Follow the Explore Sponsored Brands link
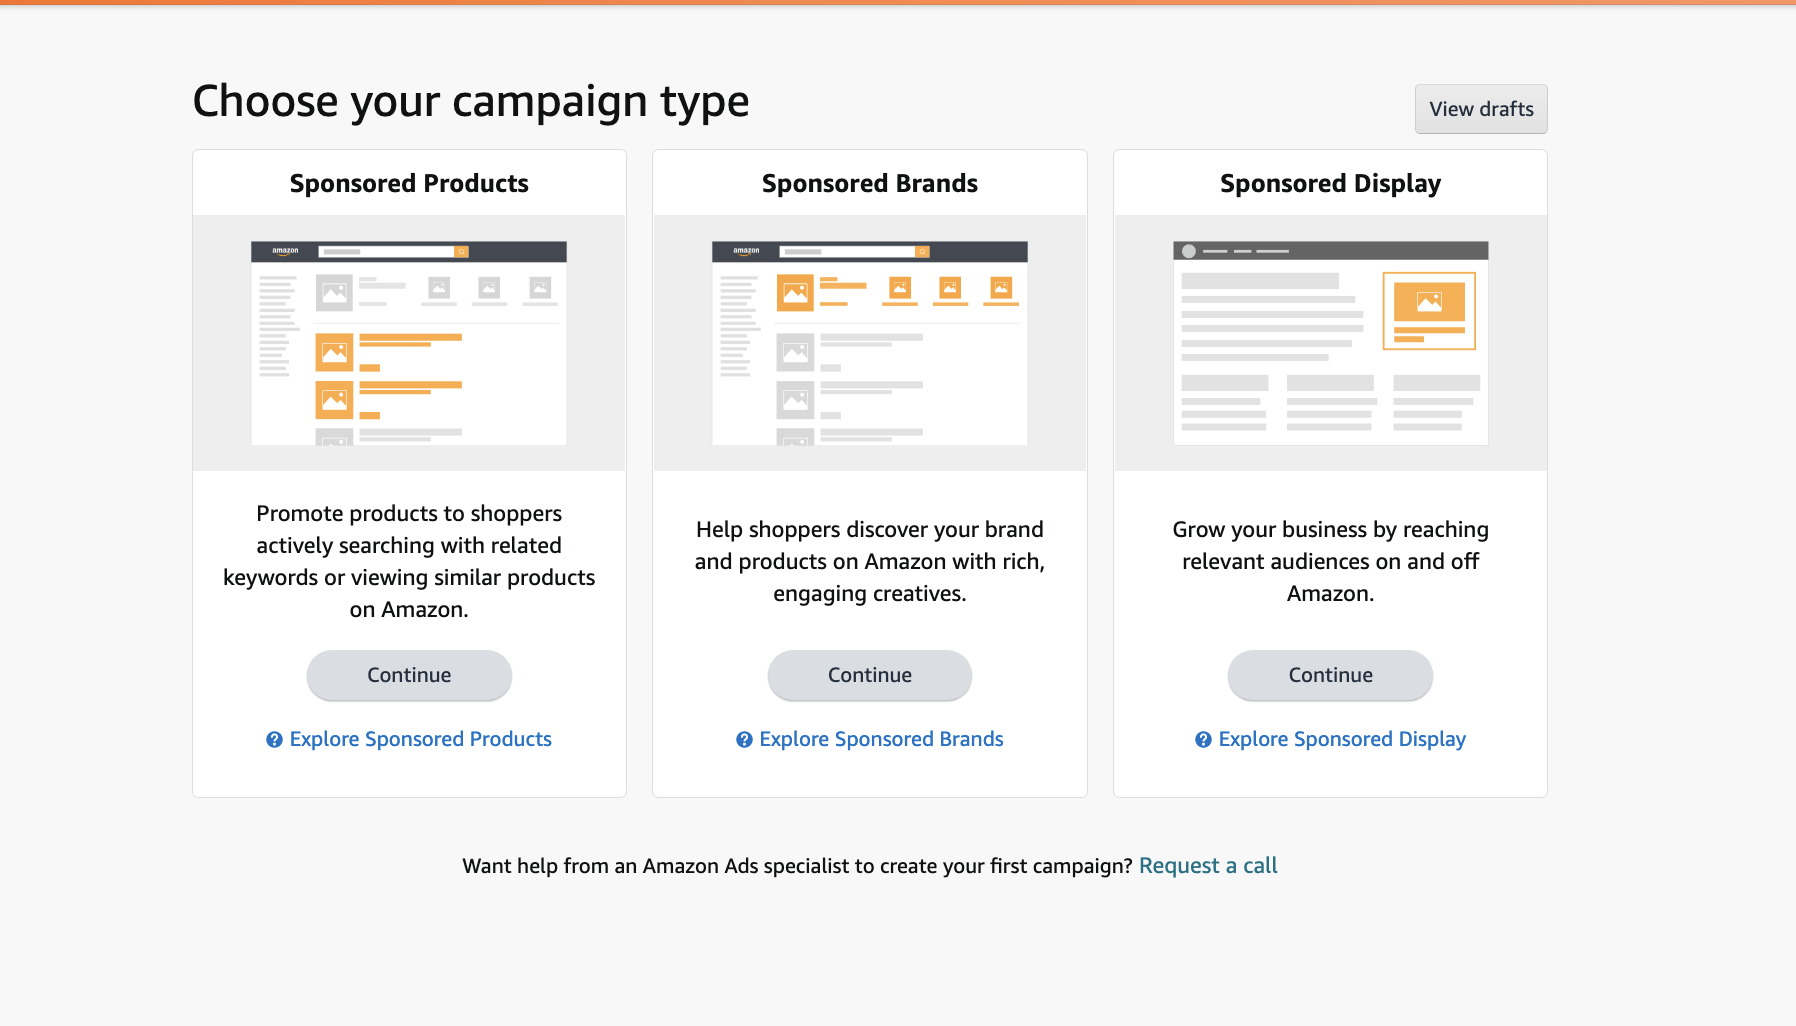This screenshot has height=1026, width=1796. (x=881, y=739)
